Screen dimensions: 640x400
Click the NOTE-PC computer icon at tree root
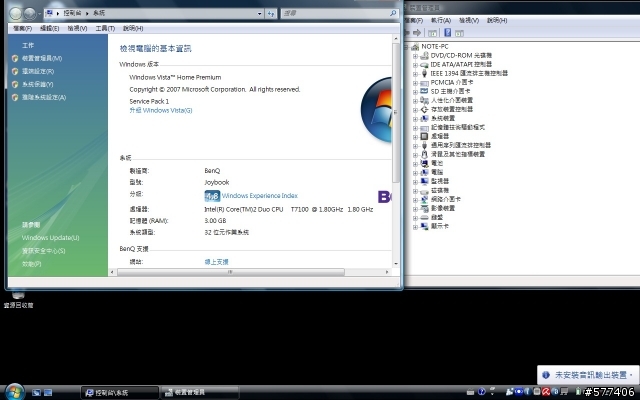coord(415,47)
